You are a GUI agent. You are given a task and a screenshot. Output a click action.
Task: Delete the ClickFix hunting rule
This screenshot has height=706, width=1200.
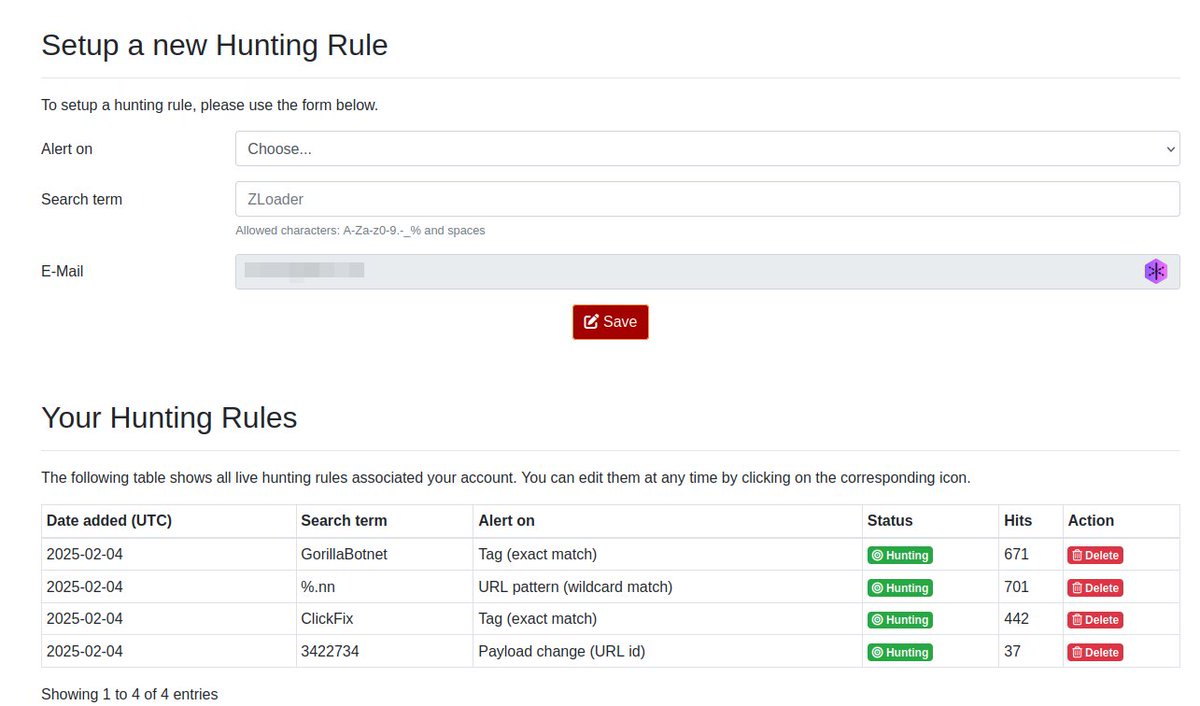[x=1094, y=619]
